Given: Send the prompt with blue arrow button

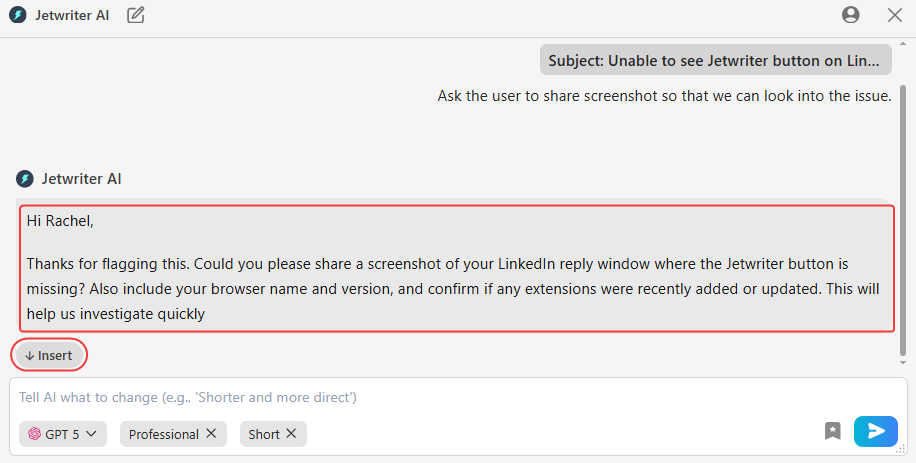Looking at the screenshot, I should click(x=875, y=431).
